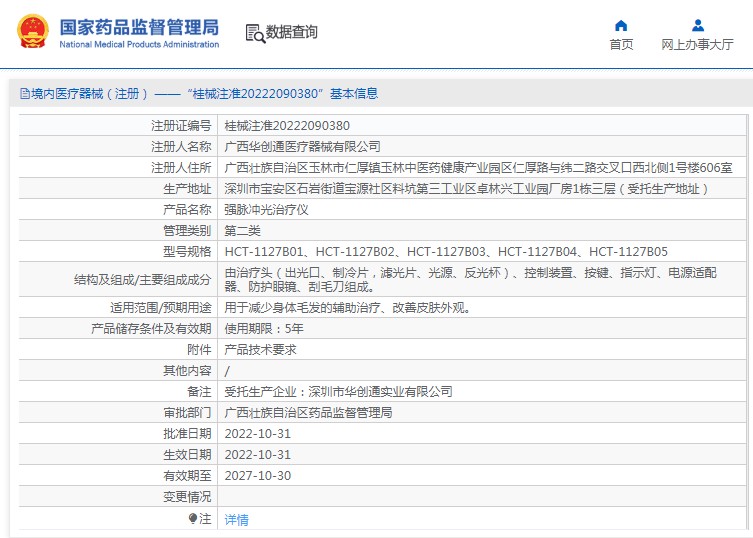Click the 基本信息 header title

click(x=354, y=93)
